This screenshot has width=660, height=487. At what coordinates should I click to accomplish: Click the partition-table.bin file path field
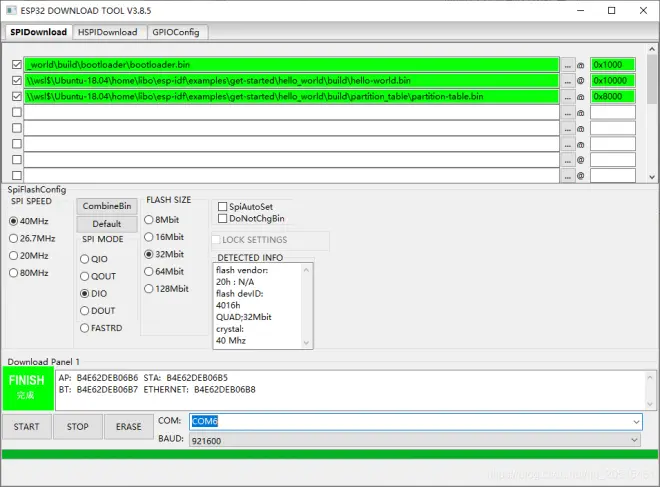coord(291,97)
